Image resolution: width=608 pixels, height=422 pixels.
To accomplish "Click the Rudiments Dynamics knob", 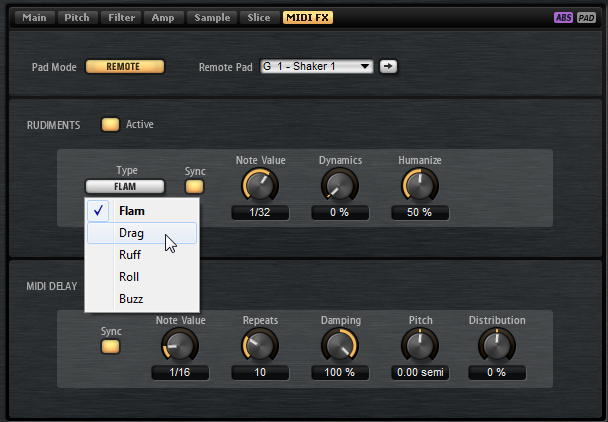I will 340,184.
